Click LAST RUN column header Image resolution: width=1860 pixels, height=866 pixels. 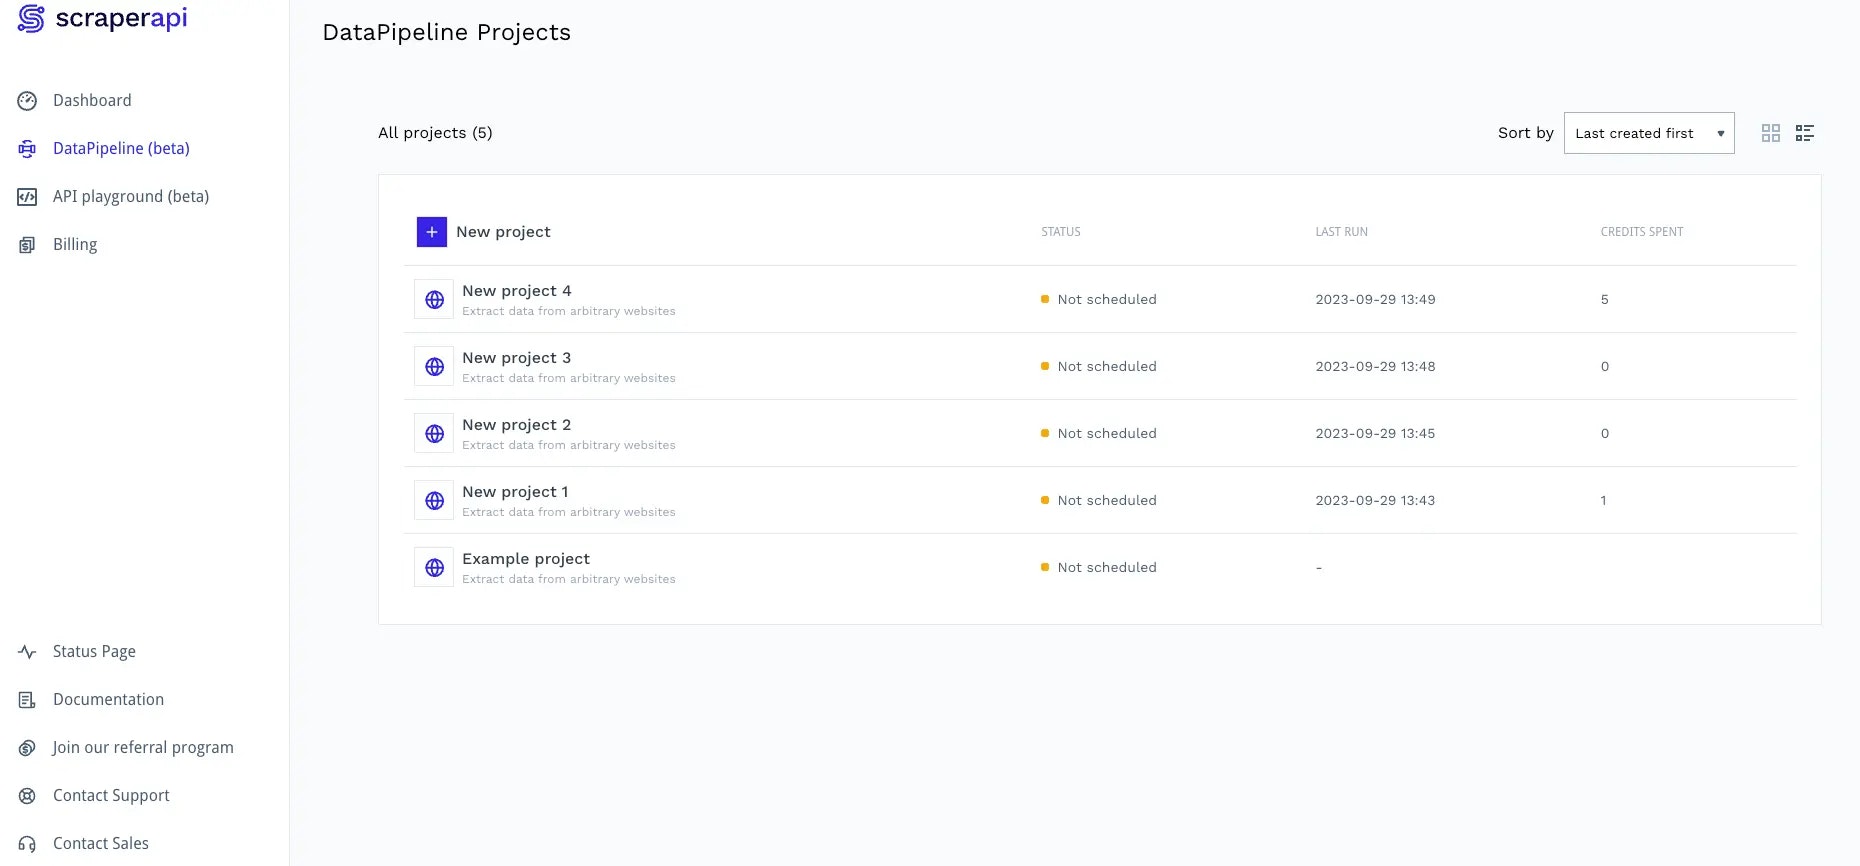coord(1341,232)
